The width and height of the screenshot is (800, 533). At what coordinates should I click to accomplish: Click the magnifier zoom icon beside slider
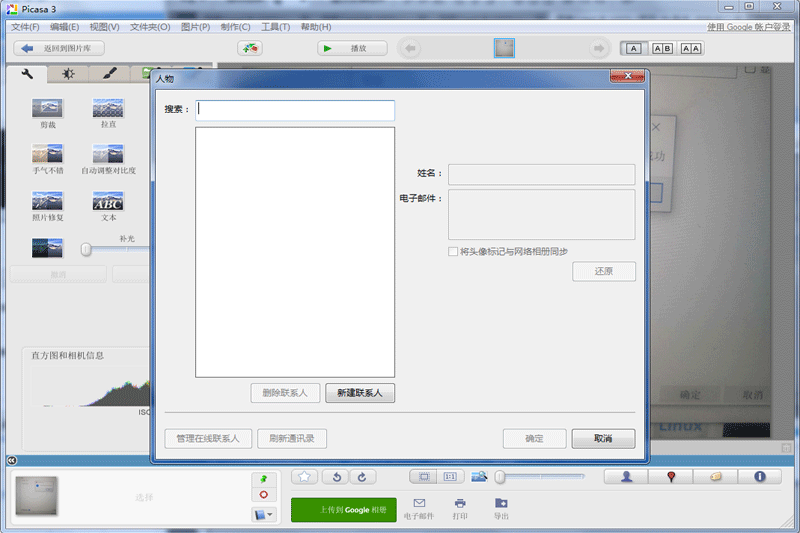[x=479, y=477]
